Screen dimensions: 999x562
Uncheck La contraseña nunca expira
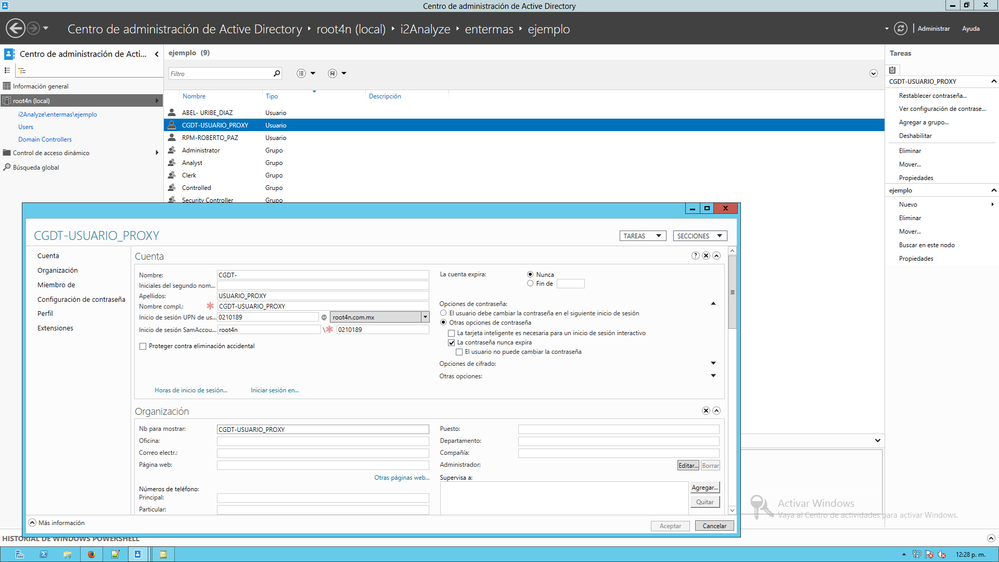[451, 342]
